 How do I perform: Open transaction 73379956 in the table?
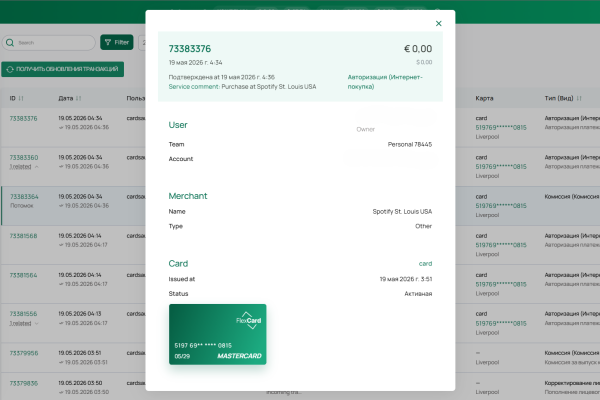click(x=24, y=353)
